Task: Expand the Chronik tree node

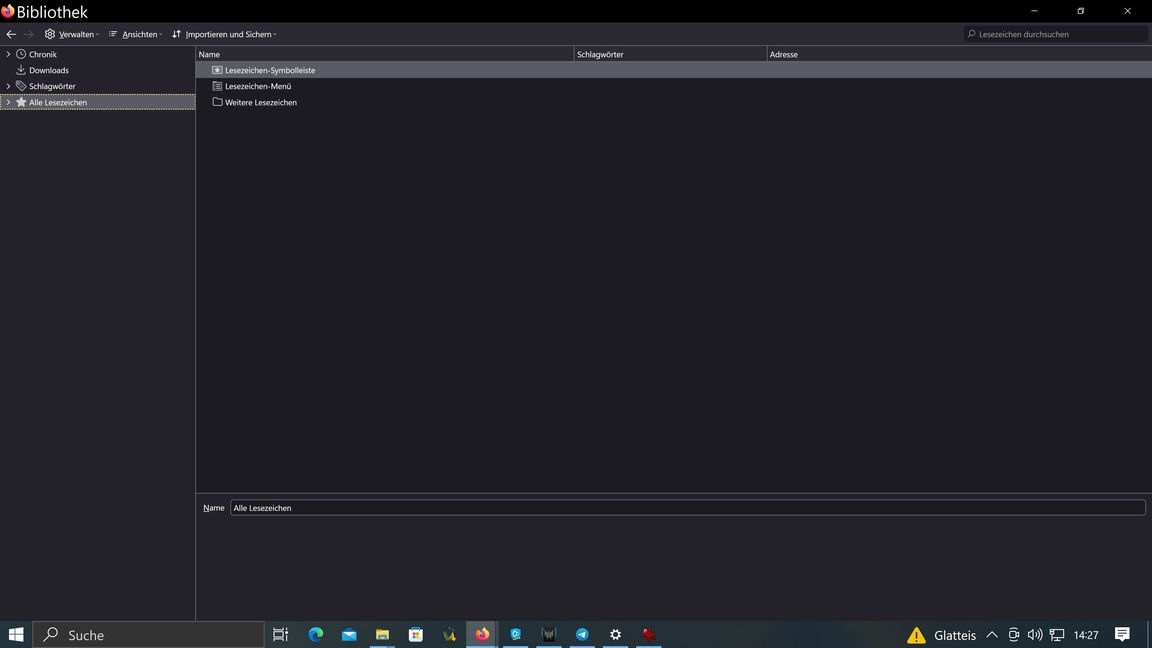Action: (8, 54)
